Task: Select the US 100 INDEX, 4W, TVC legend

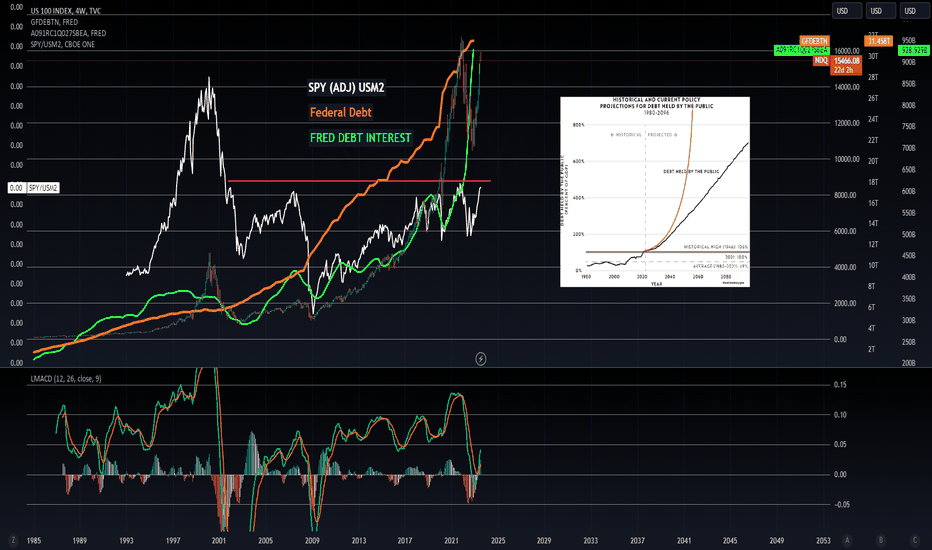Action: pos(66,11)
